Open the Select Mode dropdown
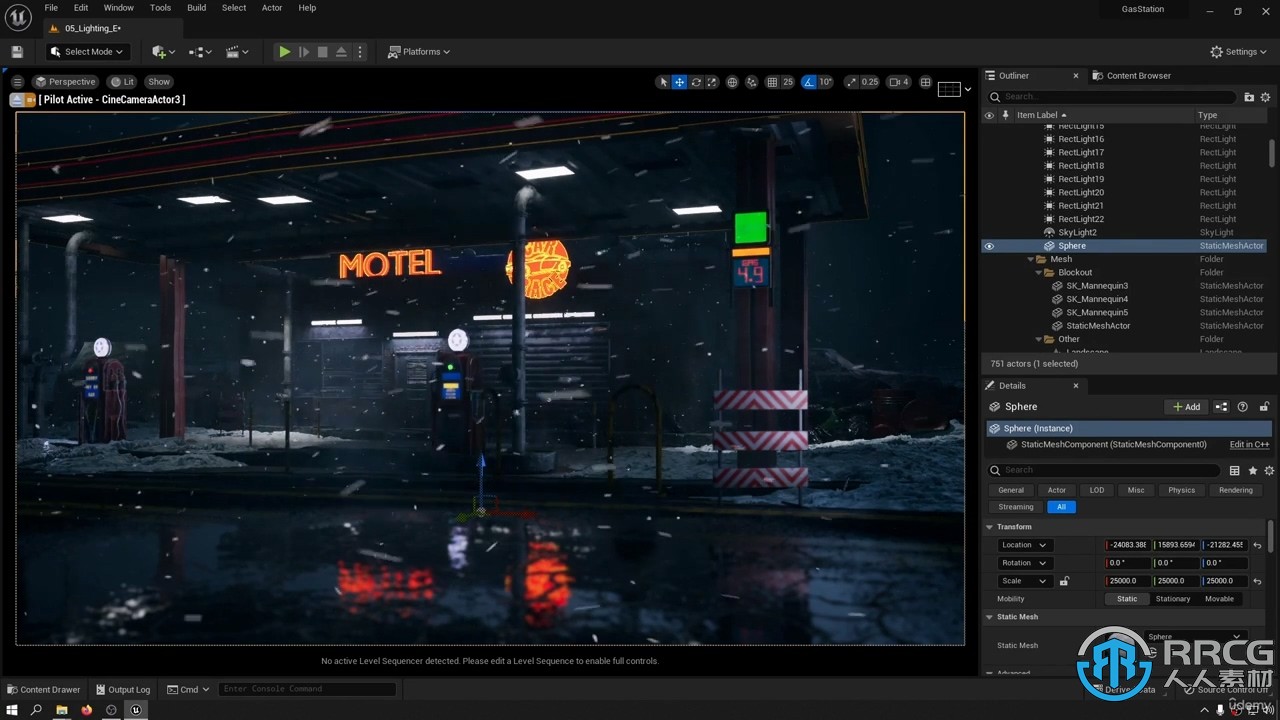 click(87, 52)
